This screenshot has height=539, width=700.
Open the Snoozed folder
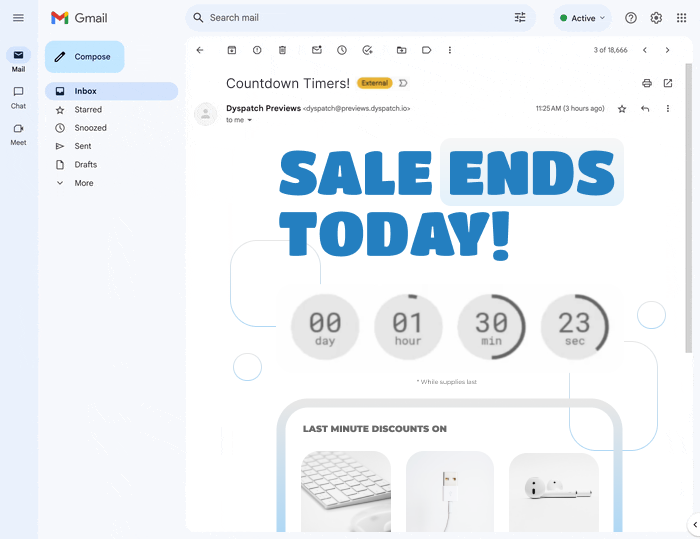point(111,128)
